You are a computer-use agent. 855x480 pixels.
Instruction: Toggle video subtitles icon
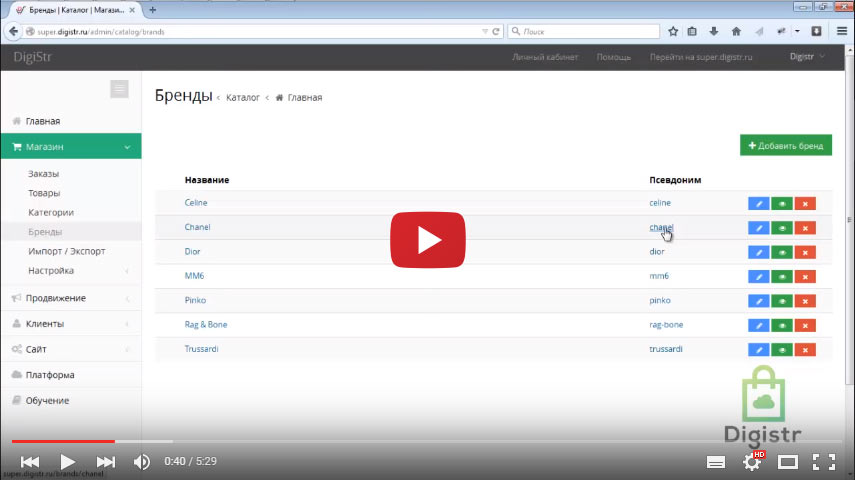click(x=715, y=463)
